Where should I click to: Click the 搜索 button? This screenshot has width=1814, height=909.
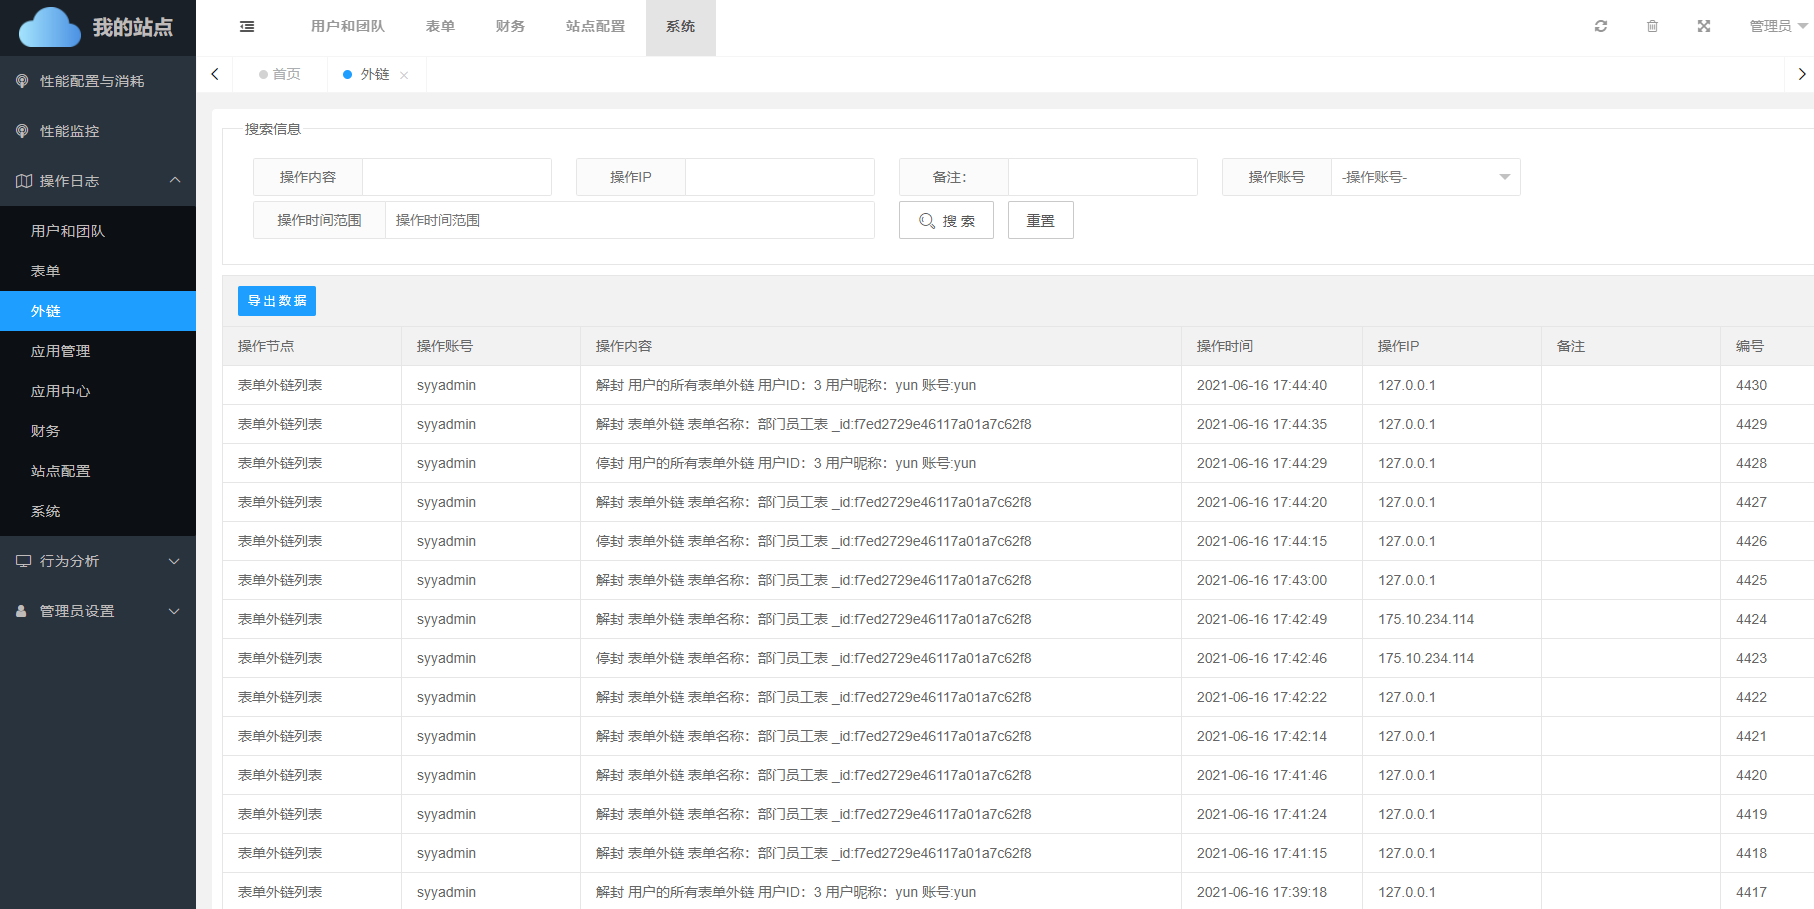(946, 221)
